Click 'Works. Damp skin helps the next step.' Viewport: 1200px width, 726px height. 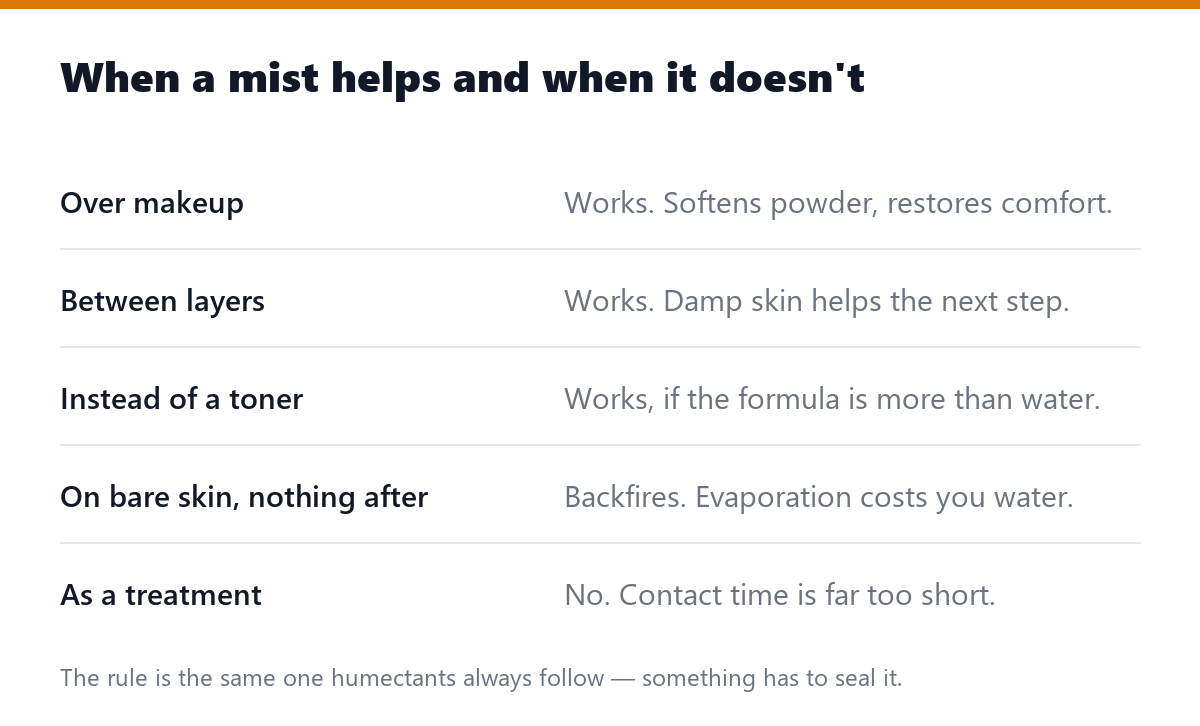(x=817, y=301)
